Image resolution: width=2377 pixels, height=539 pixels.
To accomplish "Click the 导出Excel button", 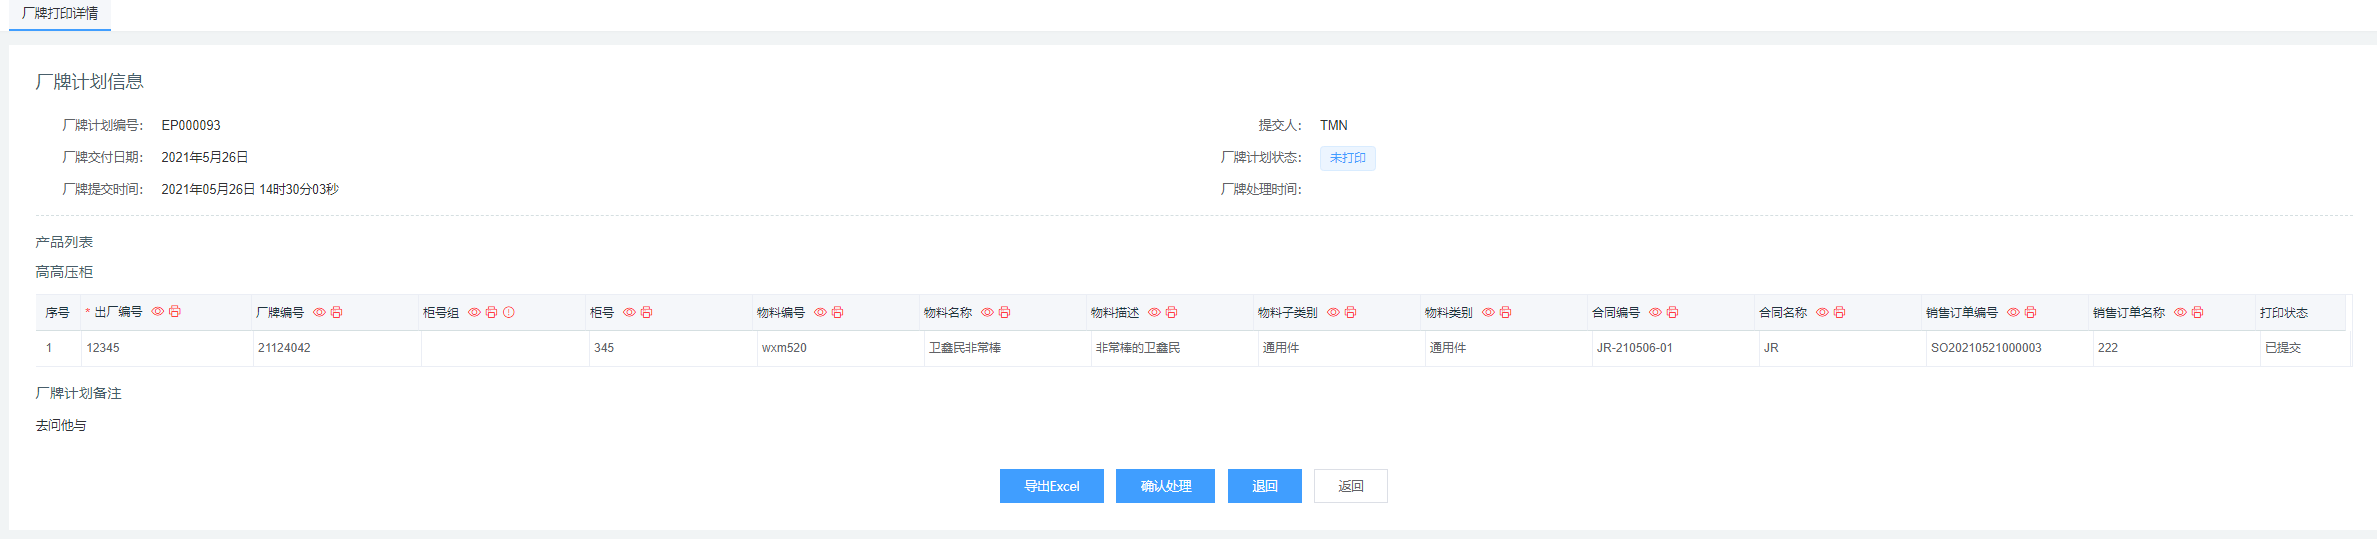I will tap(1051, 486).
